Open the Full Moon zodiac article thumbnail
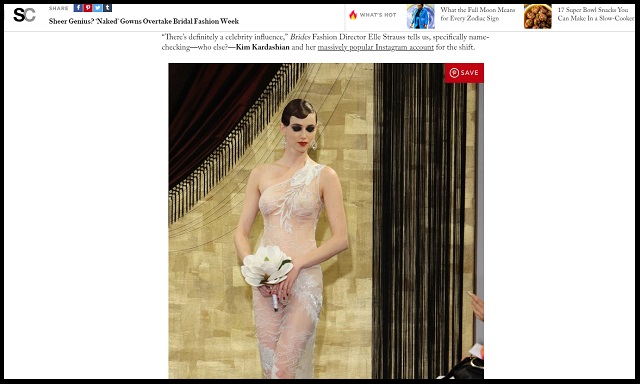This screenshot has width=640, height=384. (x=420, y=16)
